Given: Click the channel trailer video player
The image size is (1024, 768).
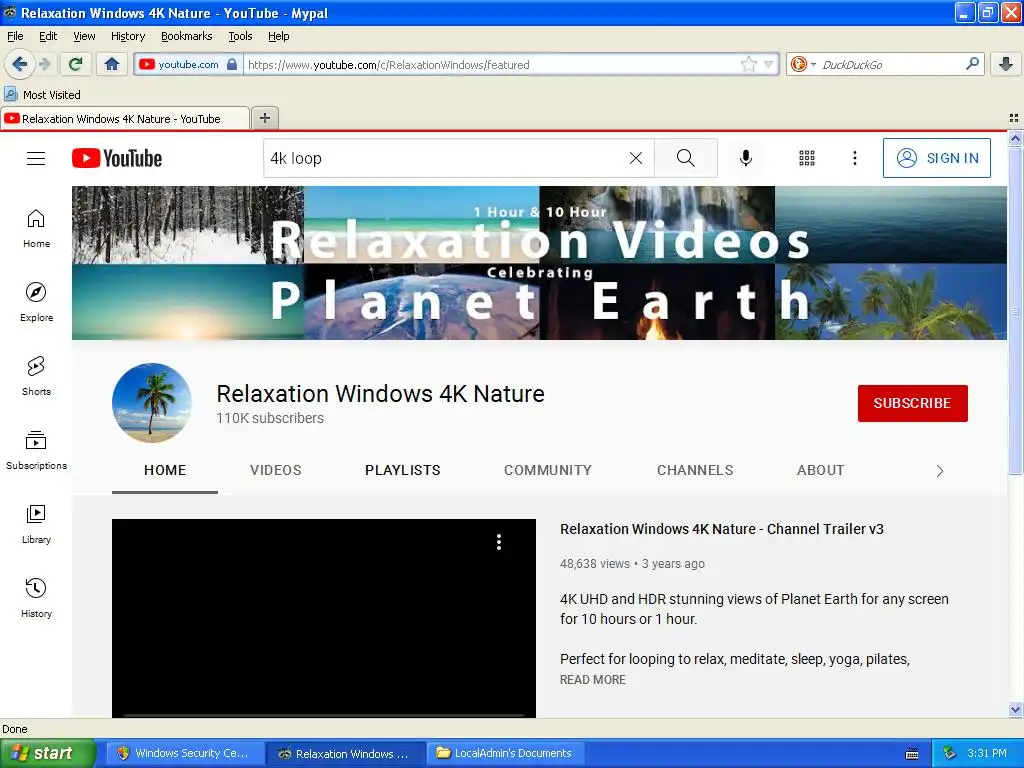Looking at the screenshot, I should (324, 618).
